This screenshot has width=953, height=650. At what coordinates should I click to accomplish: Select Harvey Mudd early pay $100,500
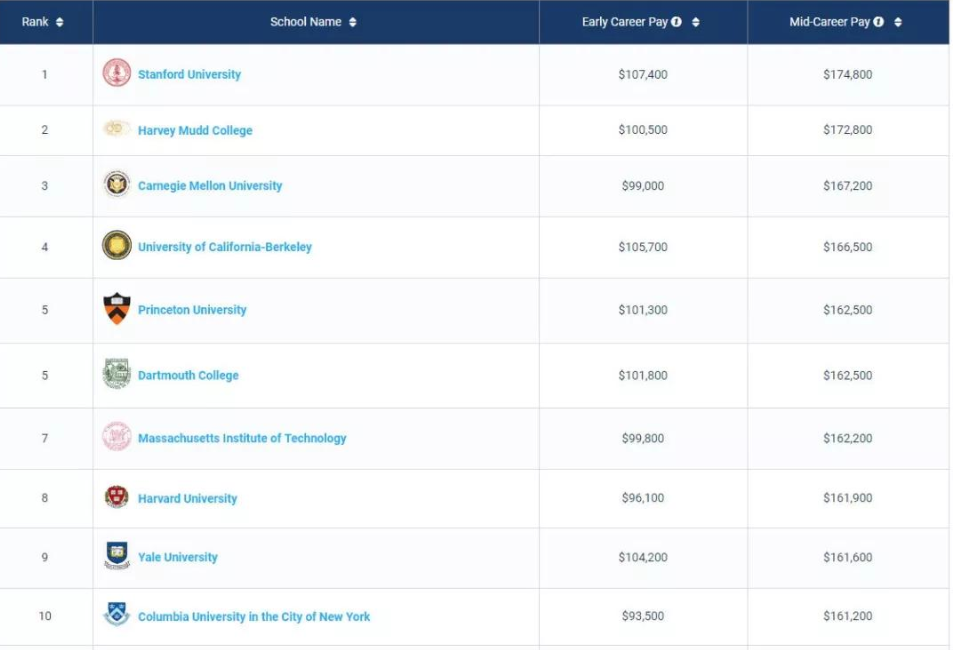point(642,130)
